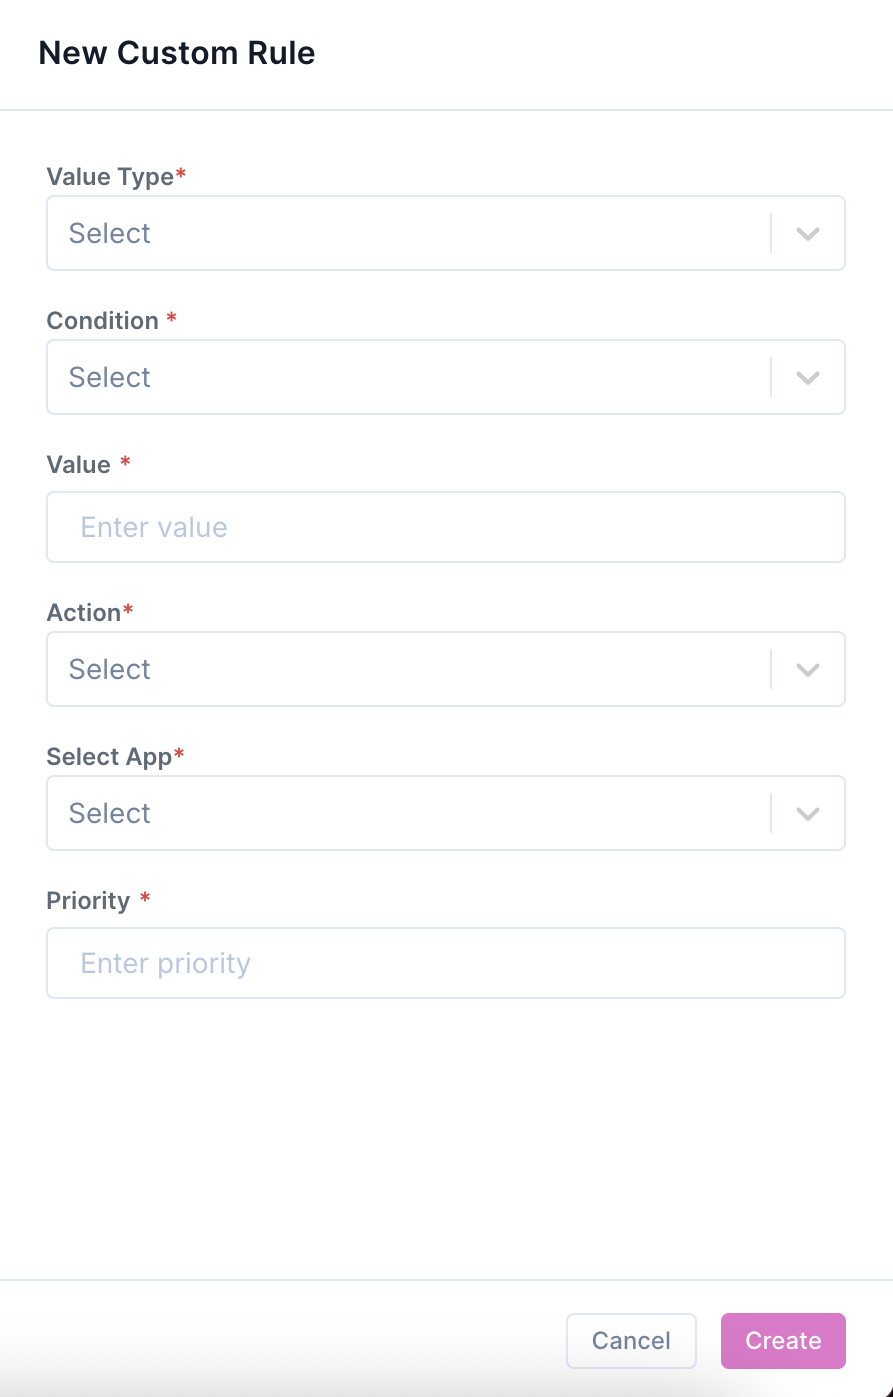Click the Priority field label
The height and width of the screenshot is (1397, 893).
88,901
